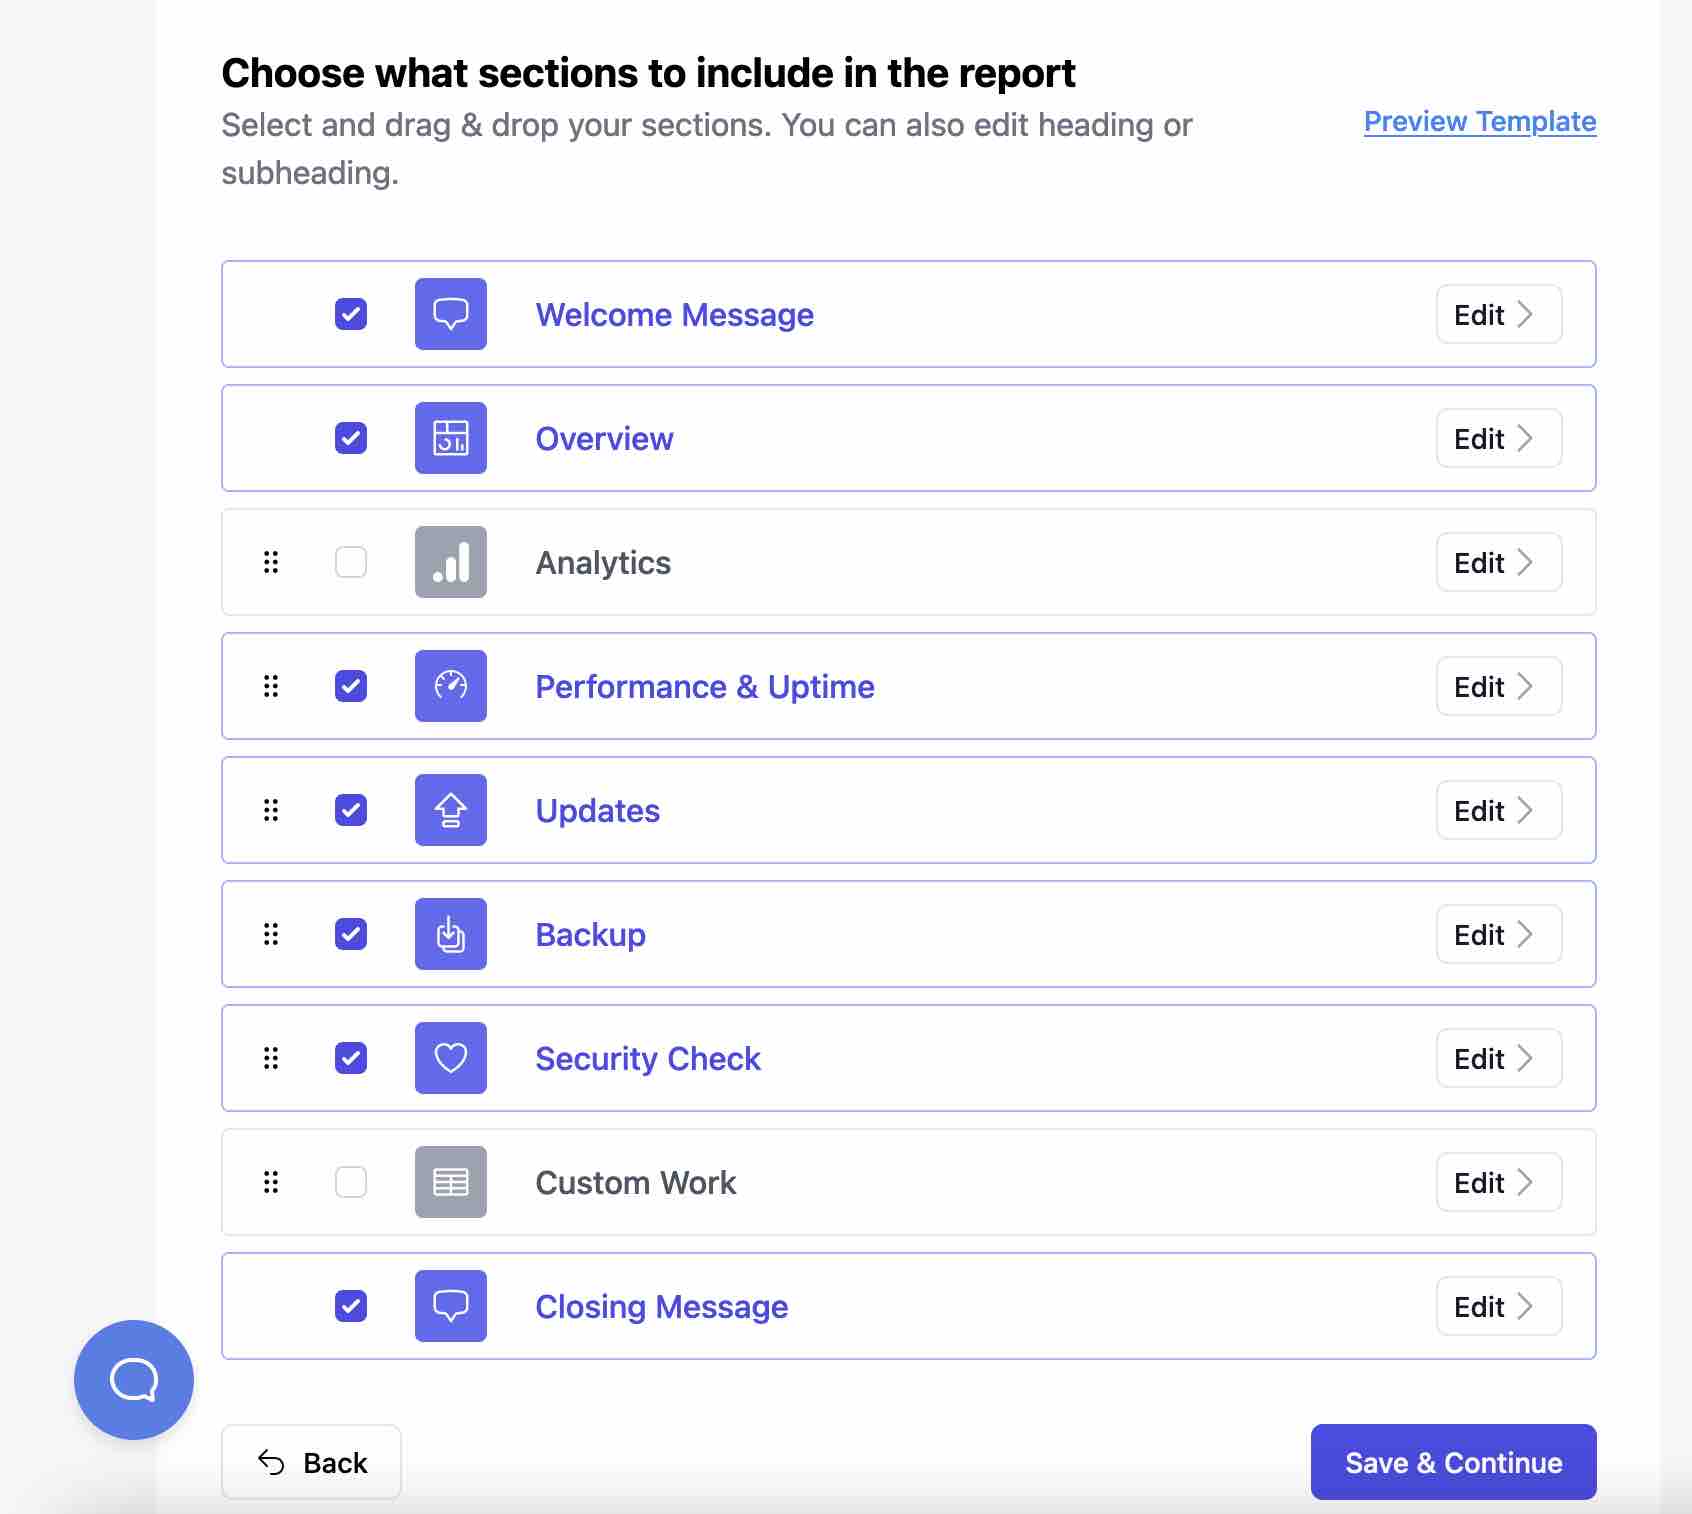The width and height of the screenshot is (1692, 1514).
Task: Click the Welcome Message chat bubble icon
Action: coord(450,314)
